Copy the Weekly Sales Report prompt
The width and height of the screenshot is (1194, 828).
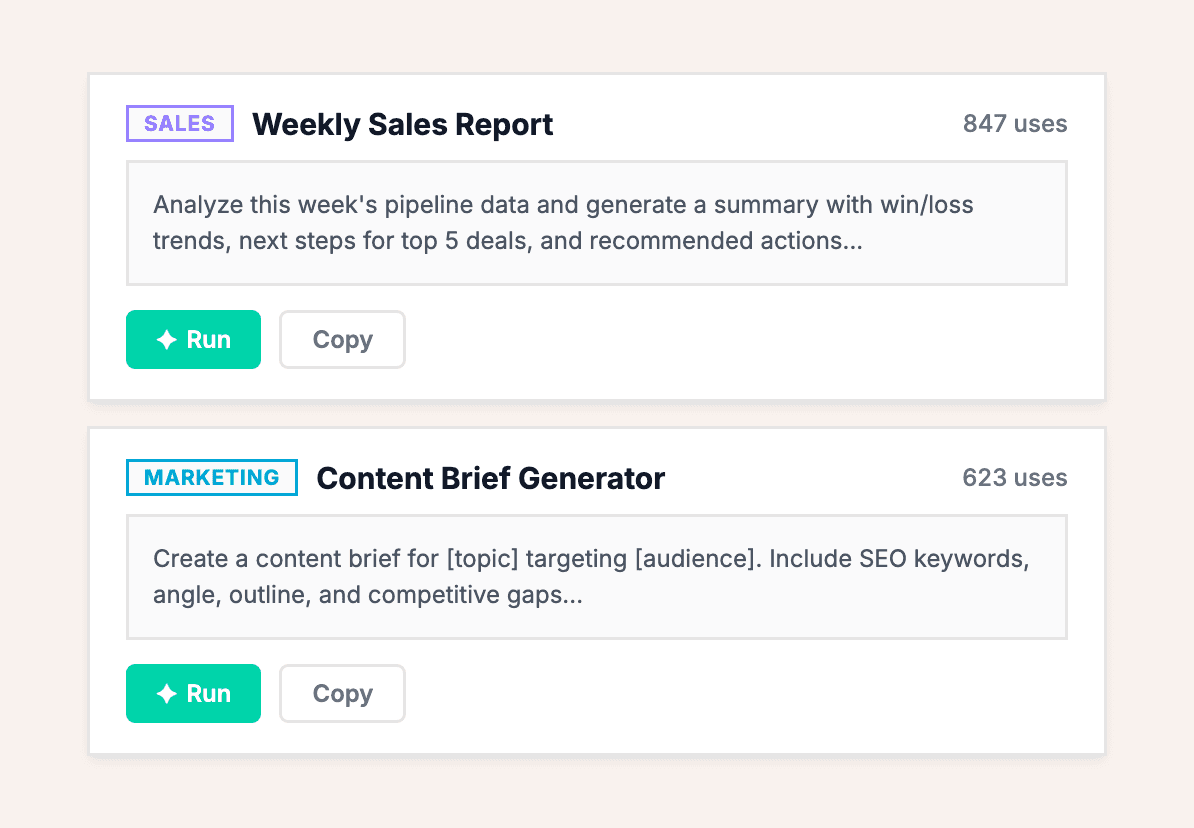click(342, 340)
